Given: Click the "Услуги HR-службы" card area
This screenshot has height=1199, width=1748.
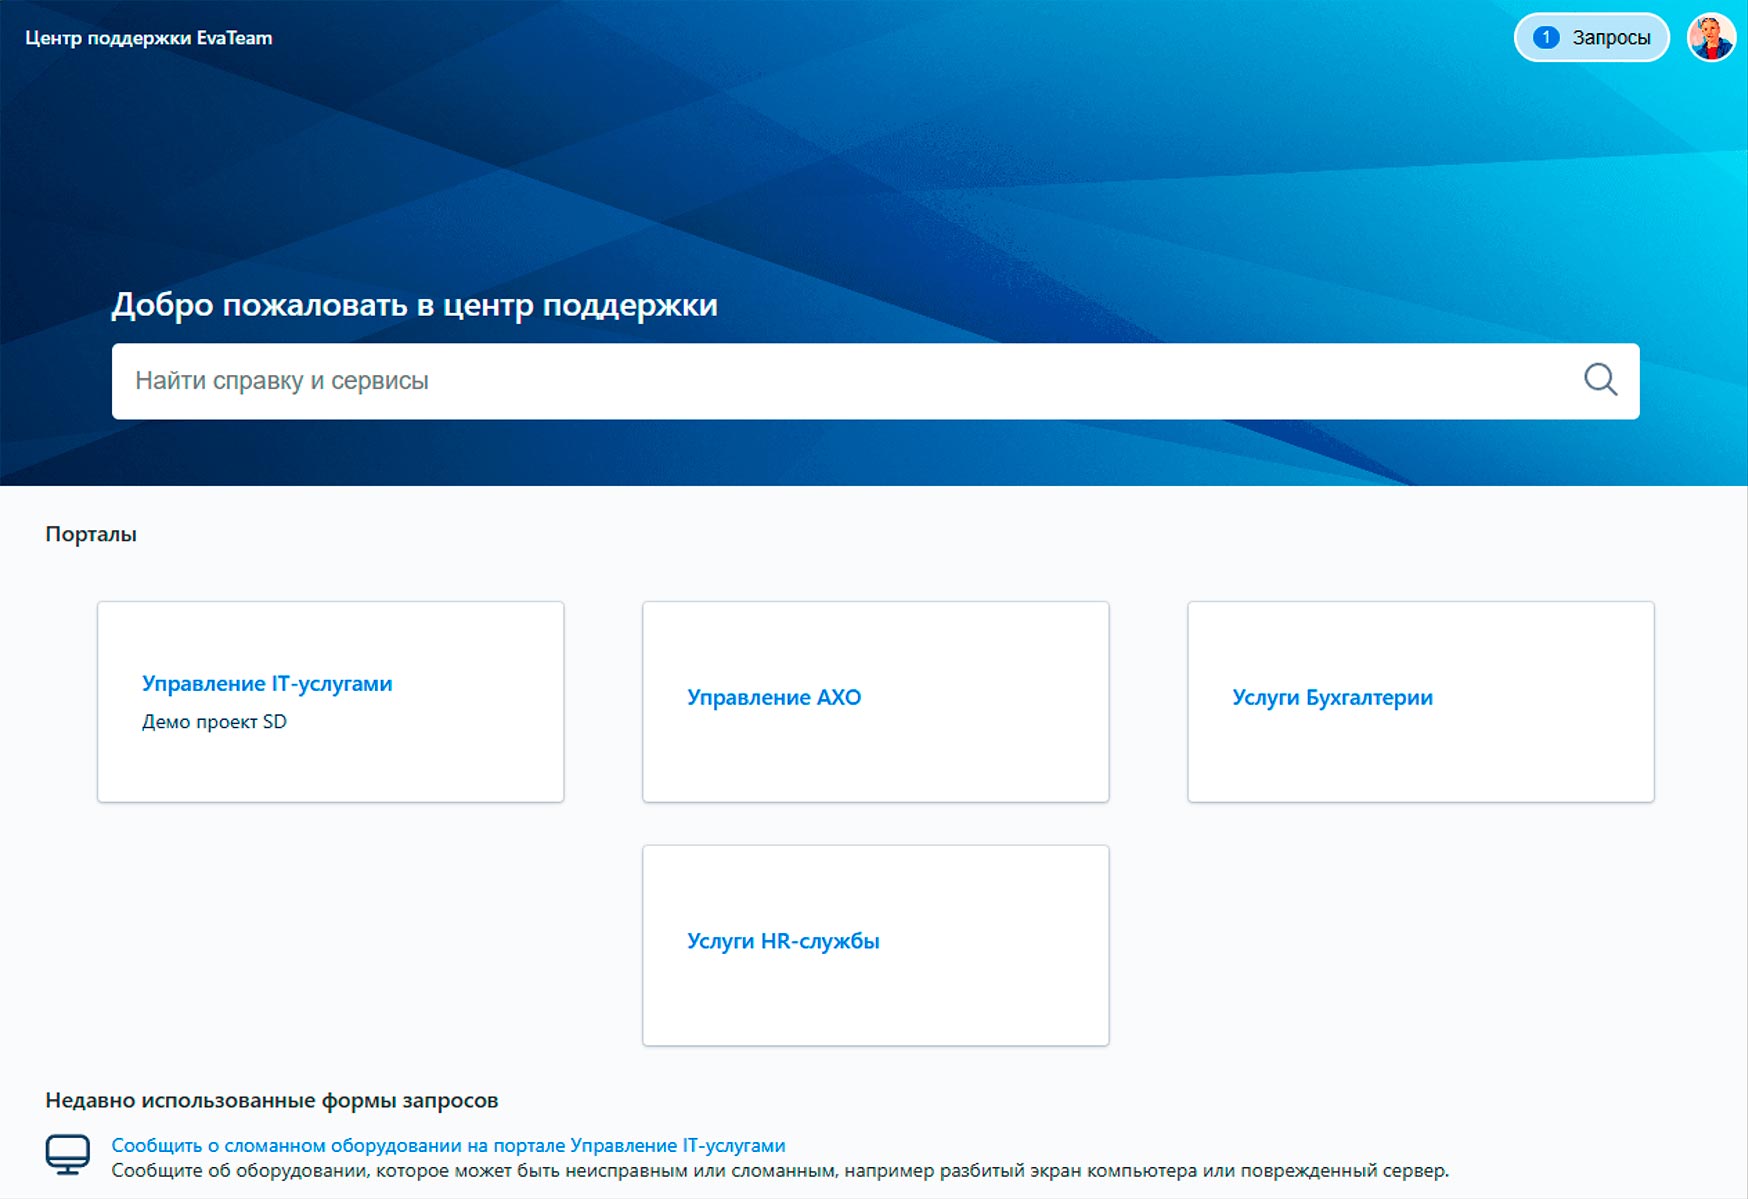Looking at the screenshot, I should tap(876, 1000).
